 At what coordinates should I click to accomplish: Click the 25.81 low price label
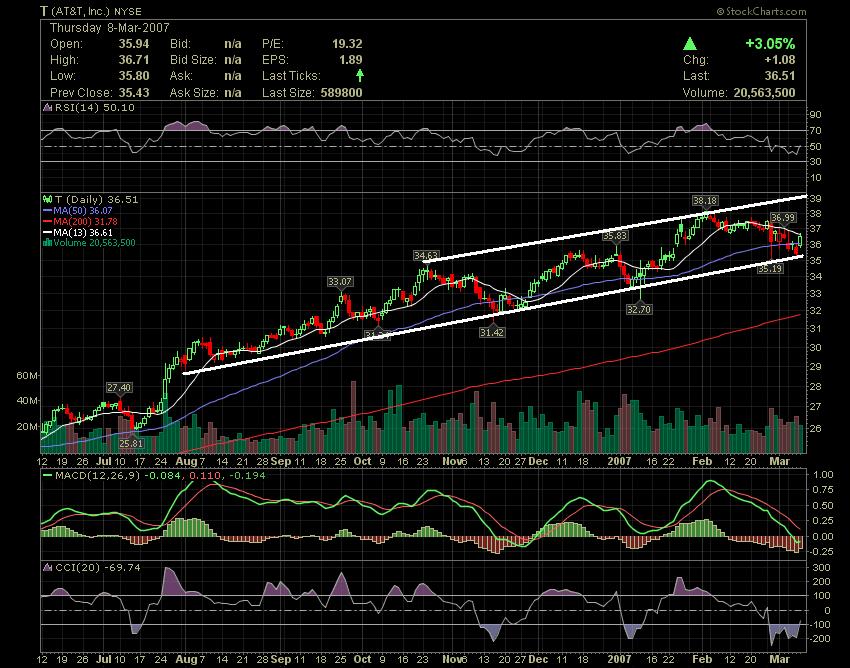click(131, 443)
